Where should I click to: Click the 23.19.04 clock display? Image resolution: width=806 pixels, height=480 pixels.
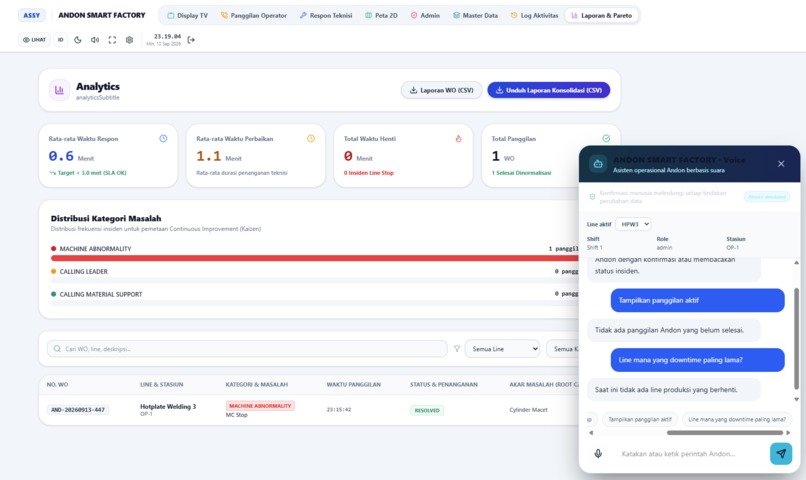click(167, 36)
